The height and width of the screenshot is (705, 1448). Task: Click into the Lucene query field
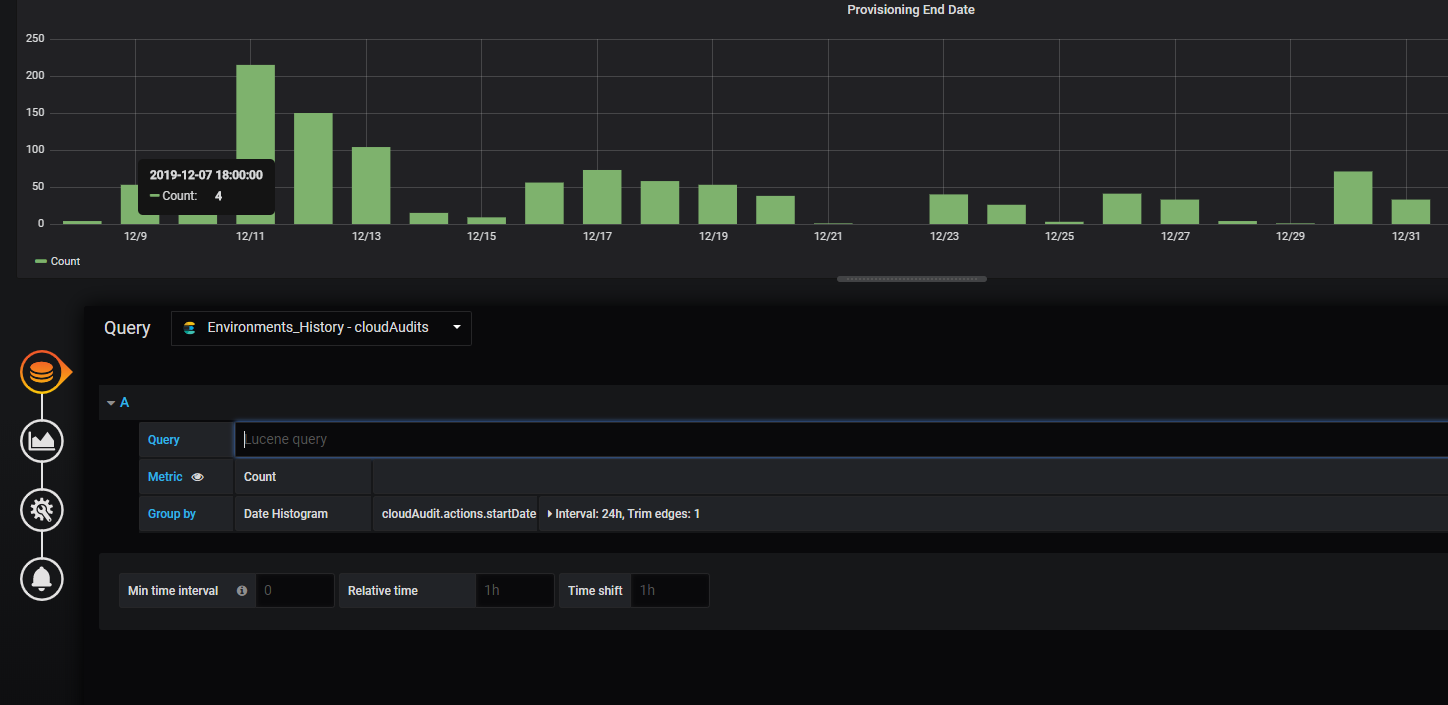coord(841,439)
